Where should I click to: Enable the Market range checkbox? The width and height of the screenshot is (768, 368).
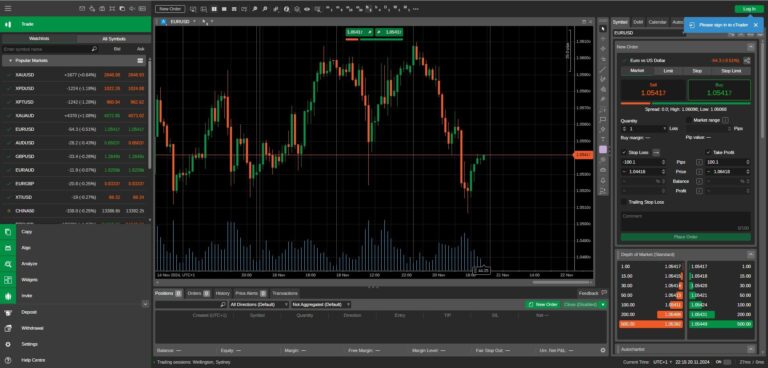coord(689,120)
